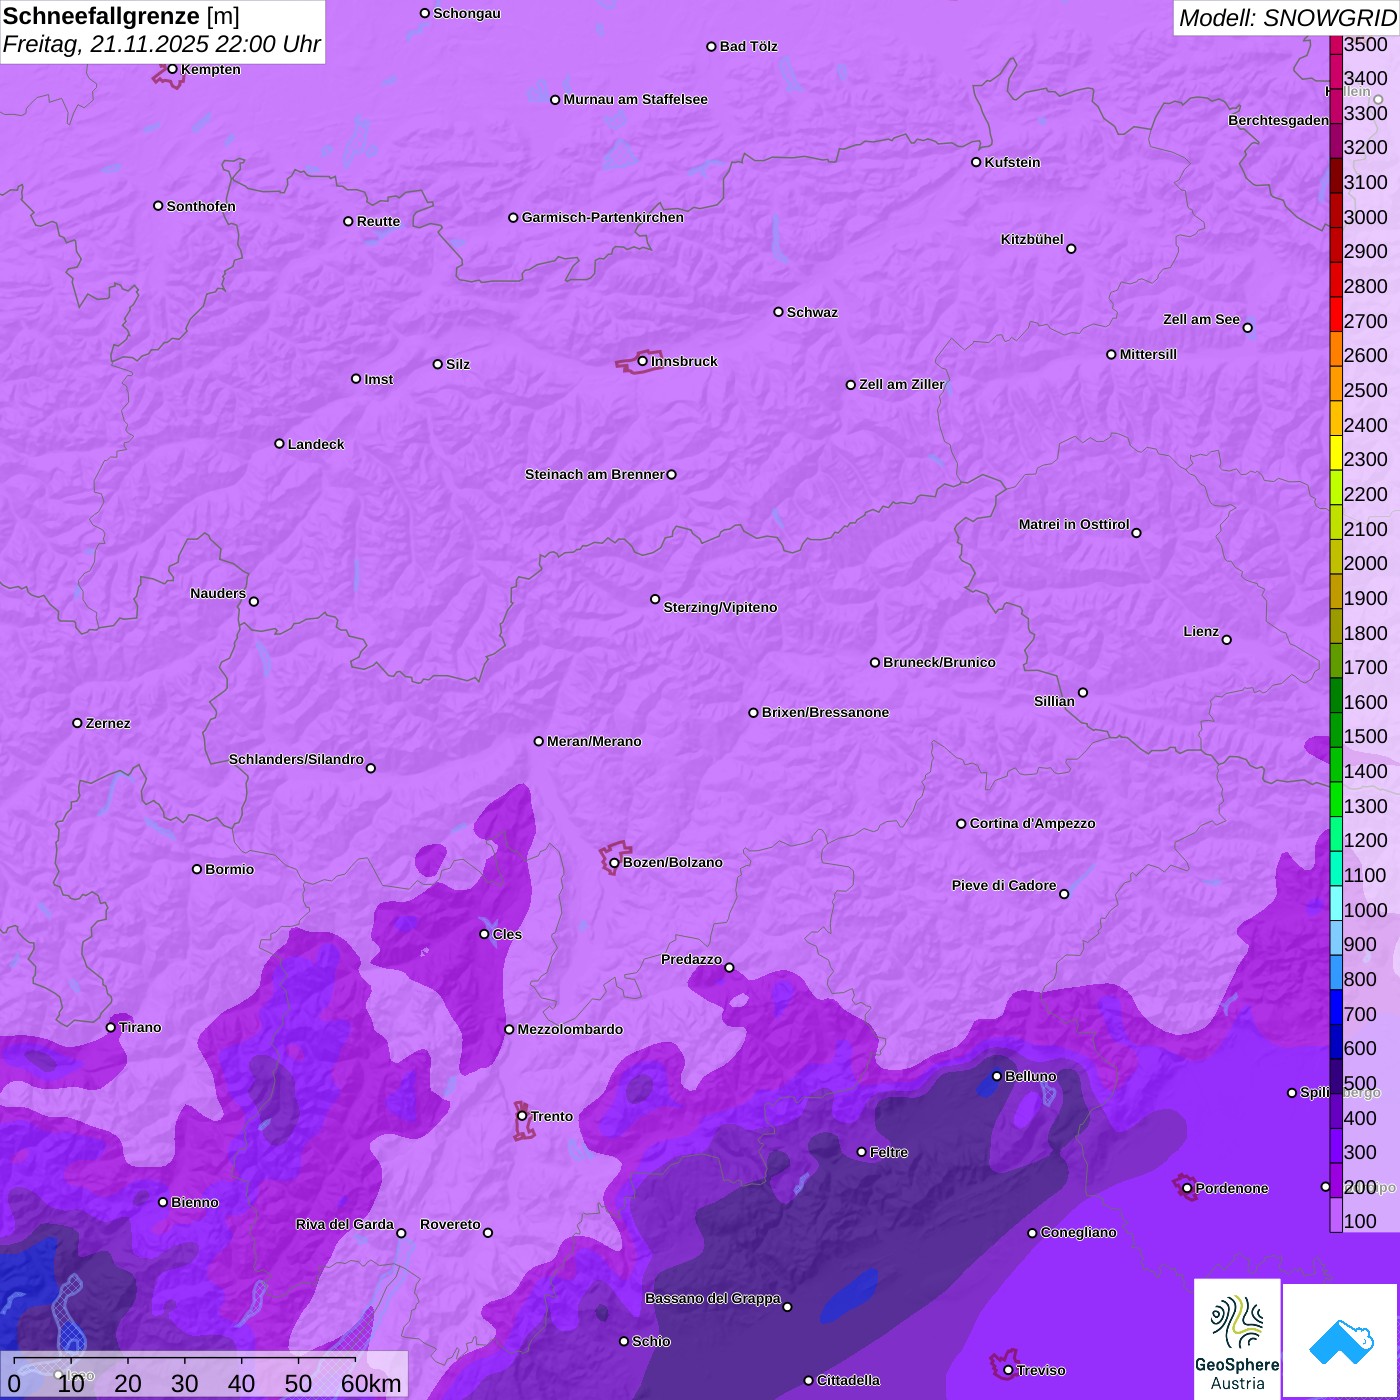This screenshot has width=1400, height=1400.
Task: Click the Sonthofen label
Action: click(x=201, y=206)
